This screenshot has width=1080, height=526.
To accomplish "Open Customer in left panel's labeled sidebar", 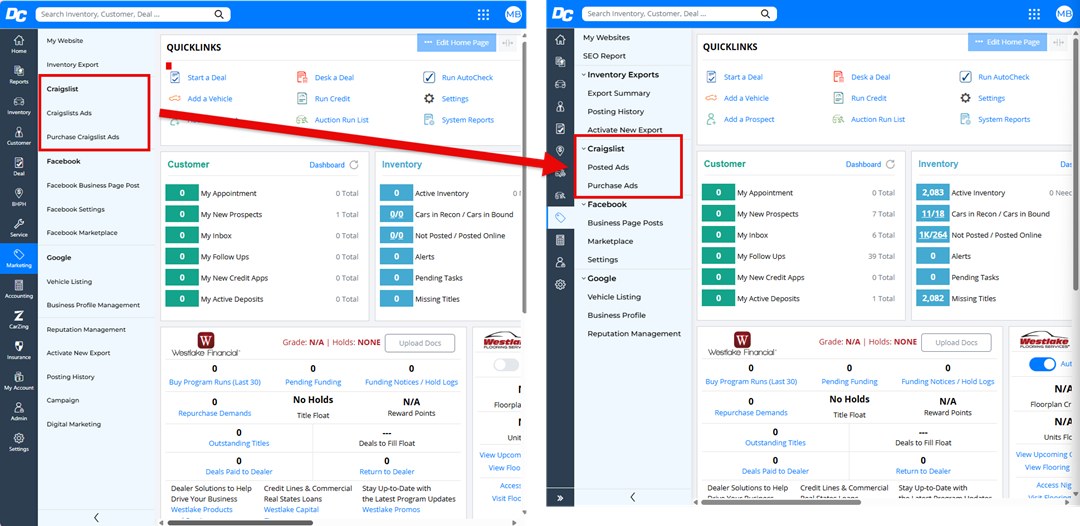I will (x=19, y=136).
